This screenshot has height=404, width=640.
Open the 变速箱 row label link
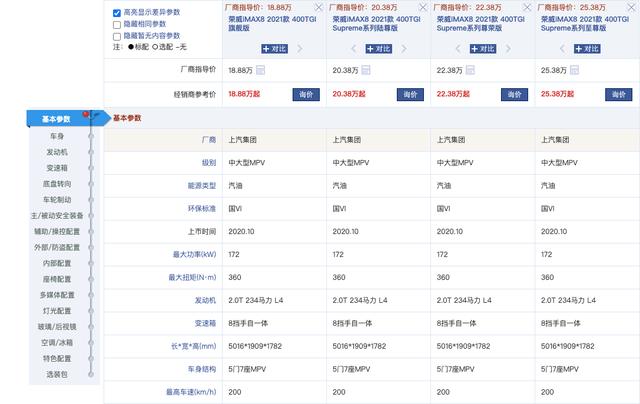click(205, 323)
